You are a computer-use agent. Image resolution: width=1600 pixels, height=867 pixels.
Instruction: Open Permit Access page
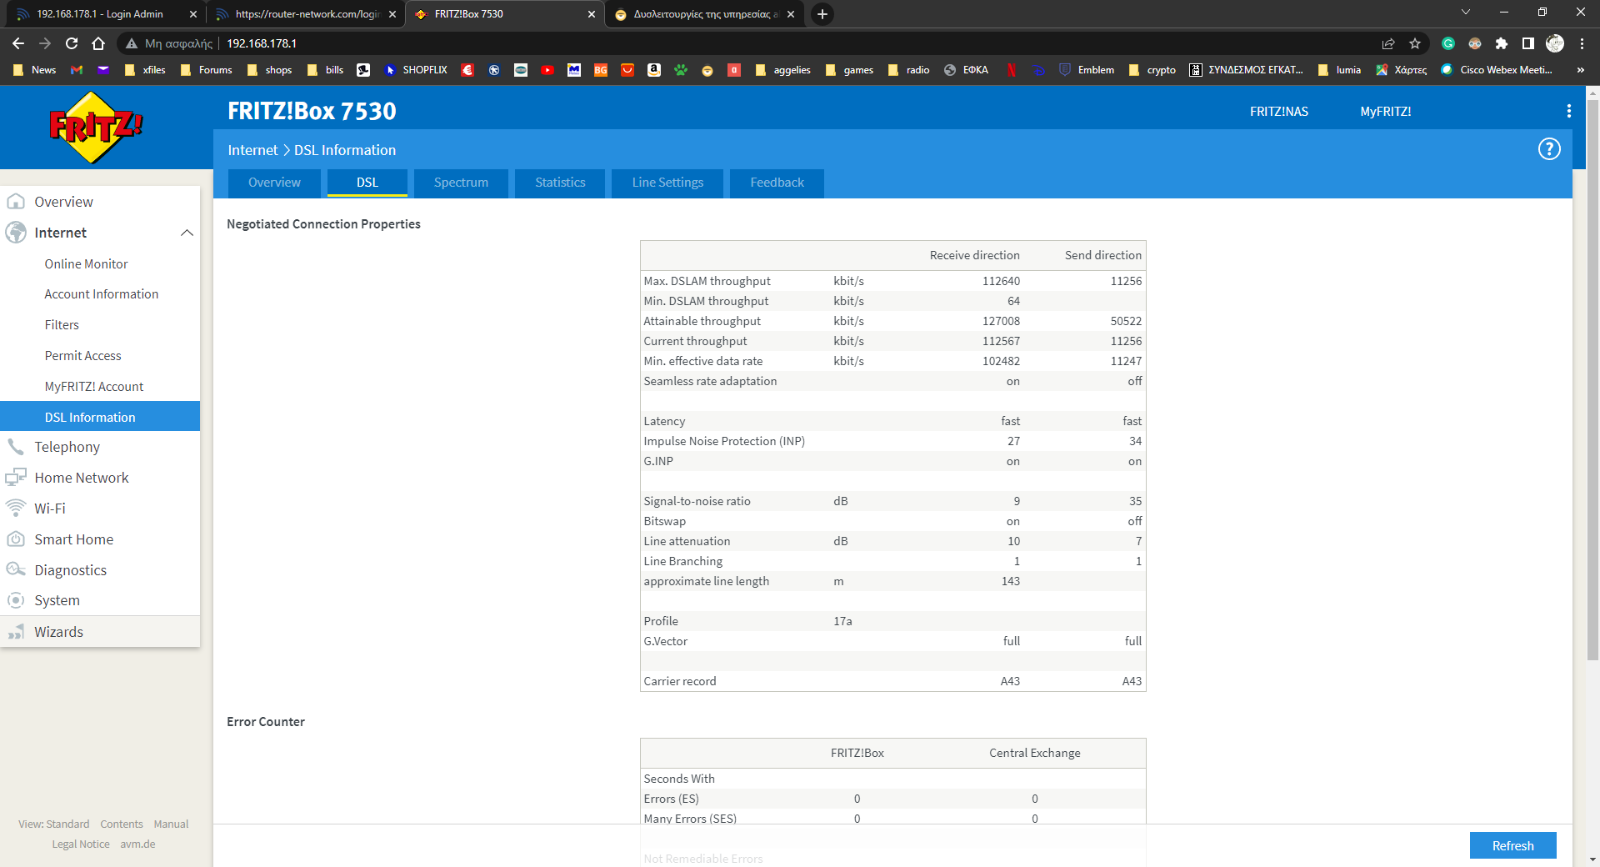(x=83, y=356)
